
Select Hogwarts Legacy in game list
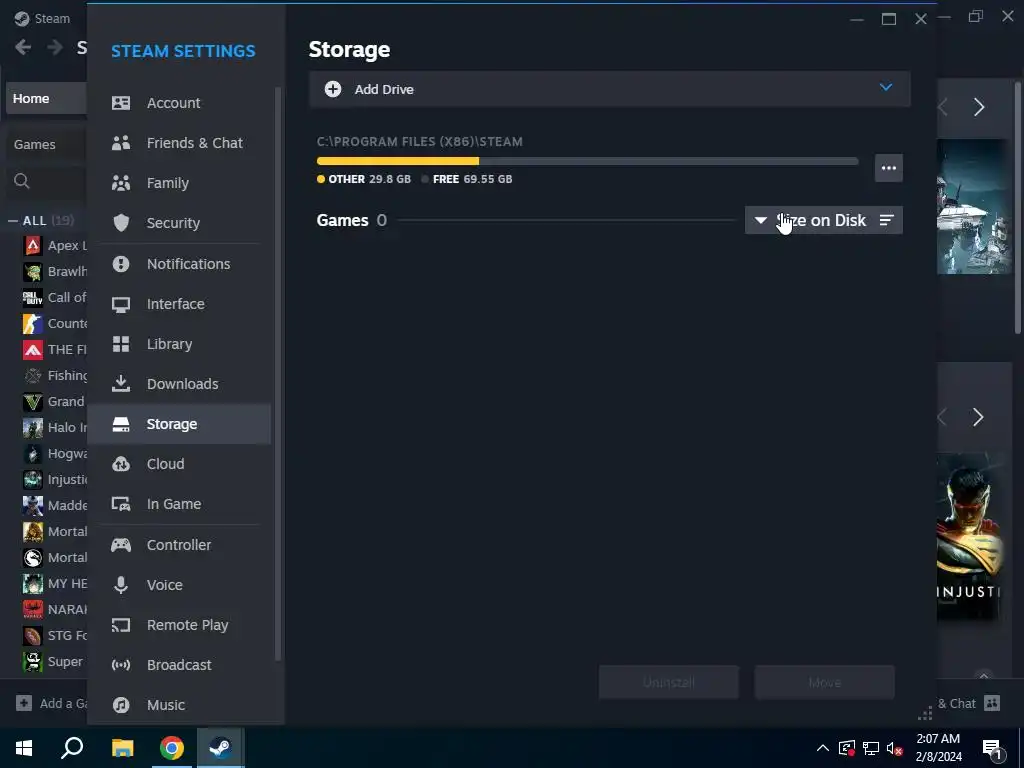55,454
